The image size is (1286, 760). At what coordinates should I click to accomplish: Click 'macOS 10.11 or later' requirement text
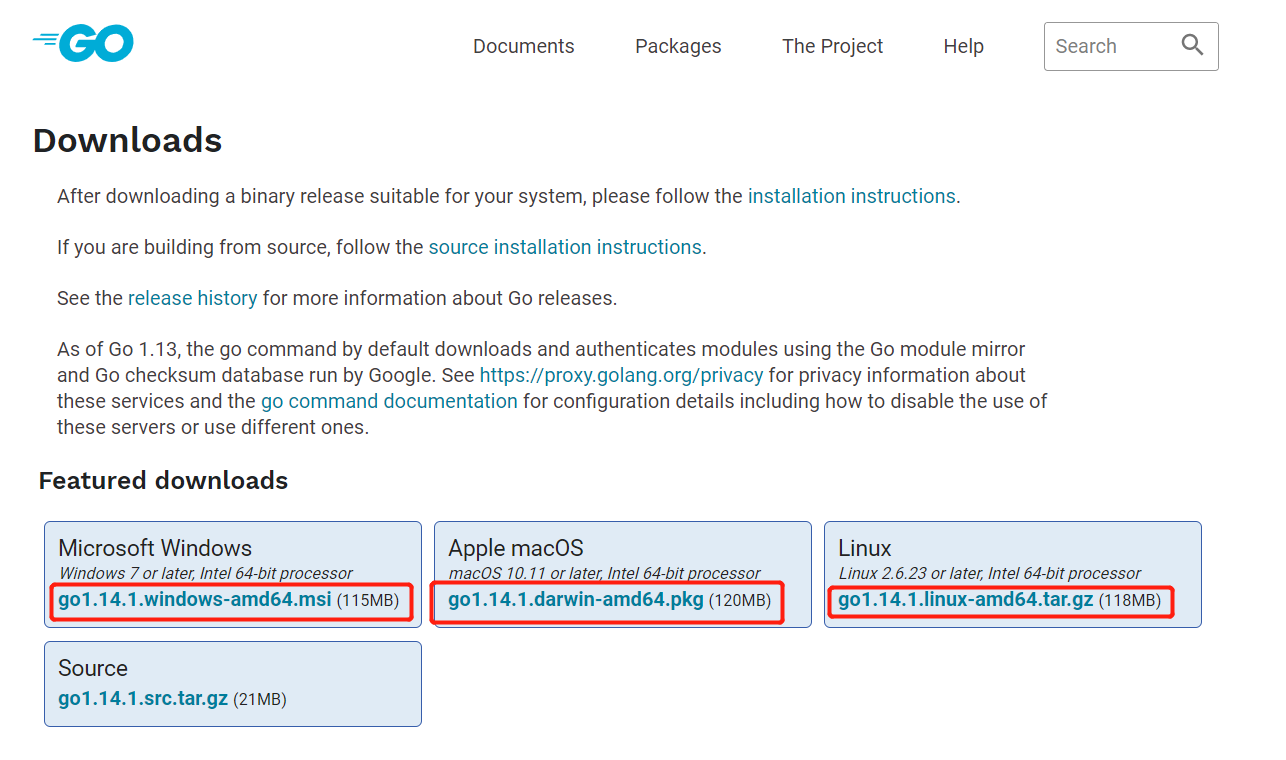click(605, 573)
